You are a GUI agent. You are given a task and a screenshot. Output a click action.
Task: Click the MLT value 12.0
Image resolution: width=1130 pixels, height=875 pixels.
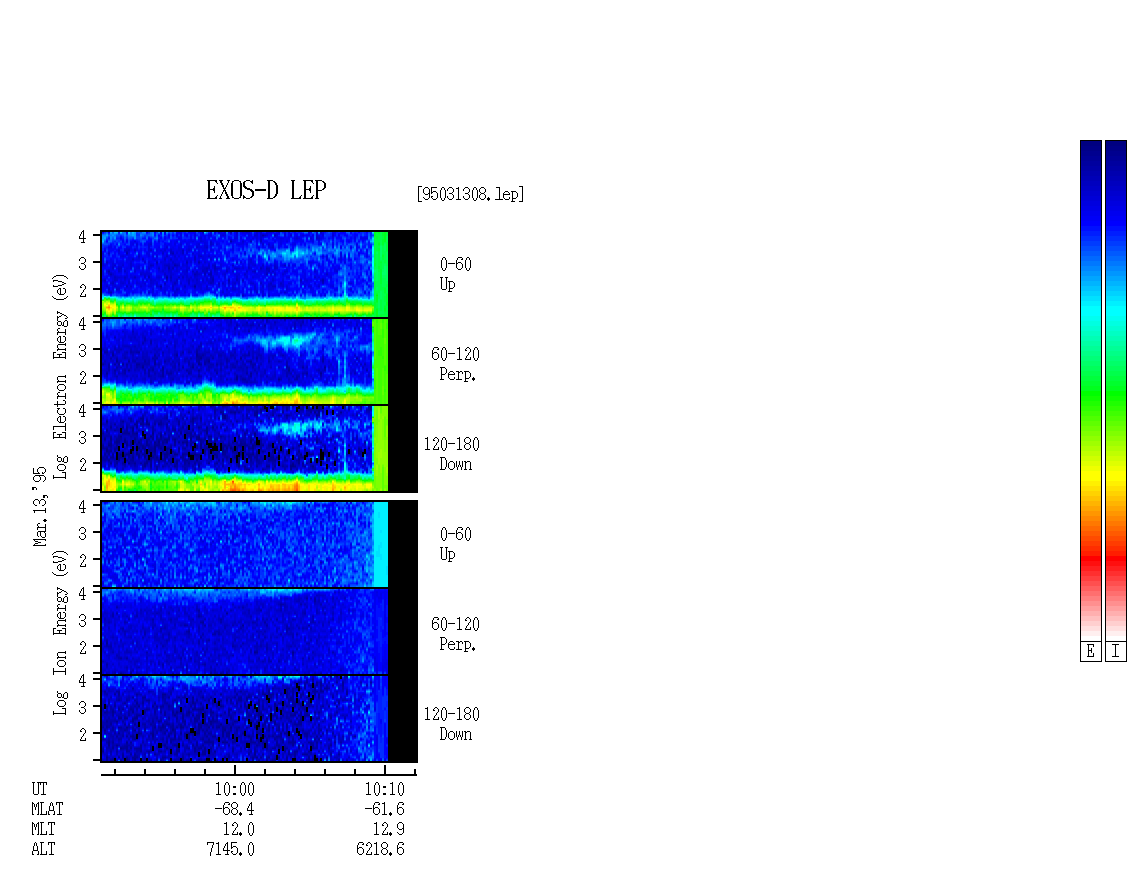click(239, 830)
